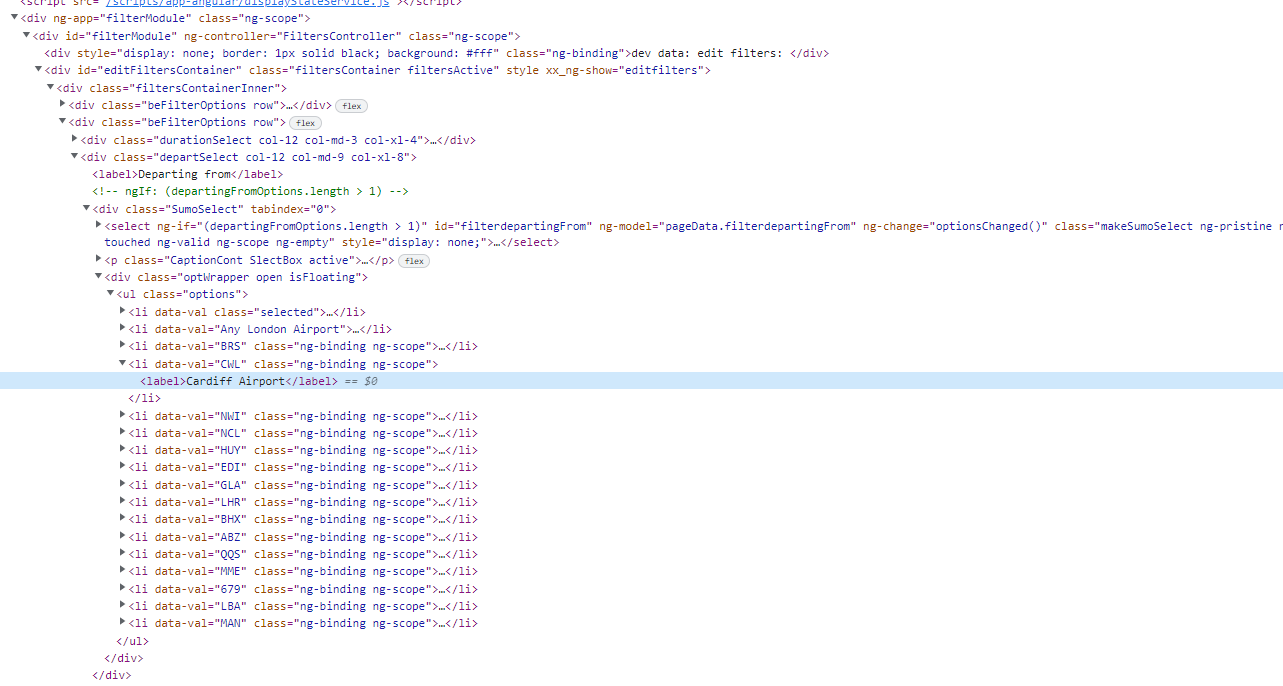Click the "optionsChanged()" ng-change value
This screenshot has width=1283, height=686.
991,226
